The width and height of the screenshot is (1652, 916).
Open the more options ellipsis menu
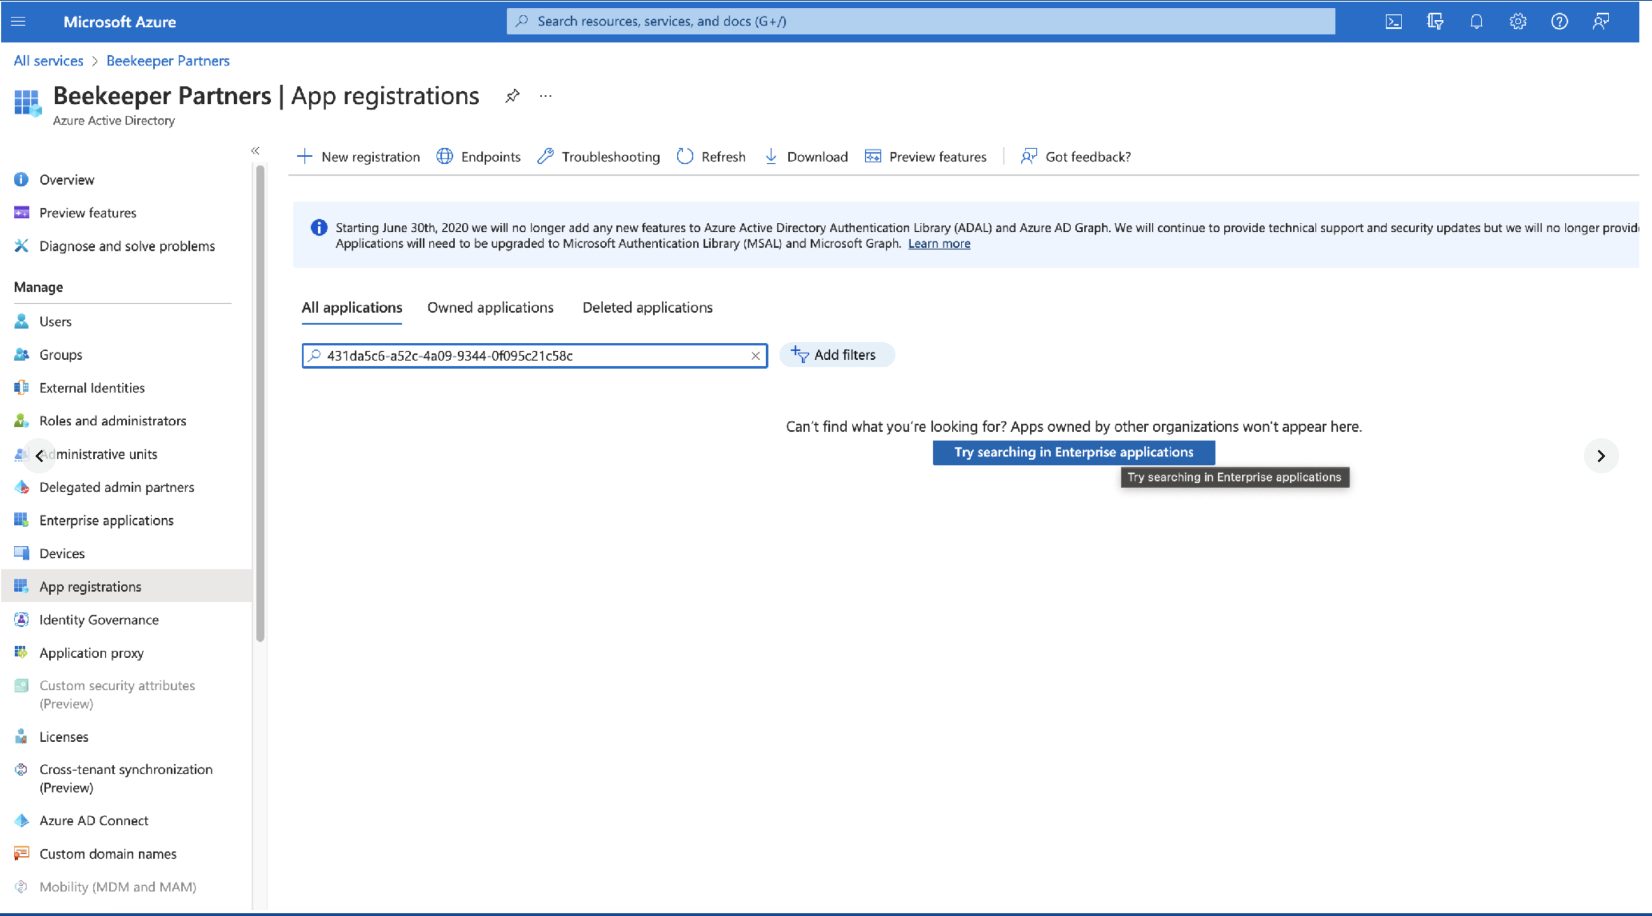coord(545,96)
